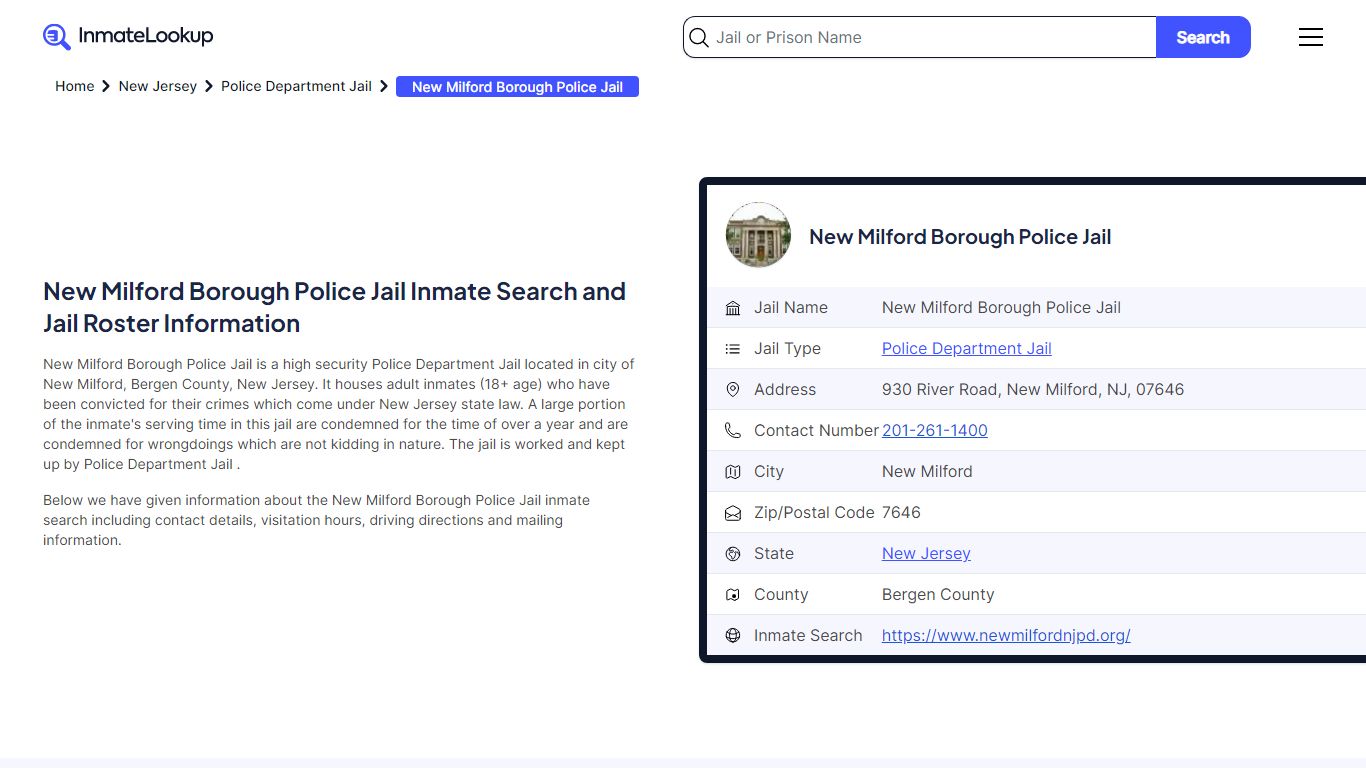Click the jail building thumbnail photo
This screenshot has height=768, width=1366.
coord(758,235)
